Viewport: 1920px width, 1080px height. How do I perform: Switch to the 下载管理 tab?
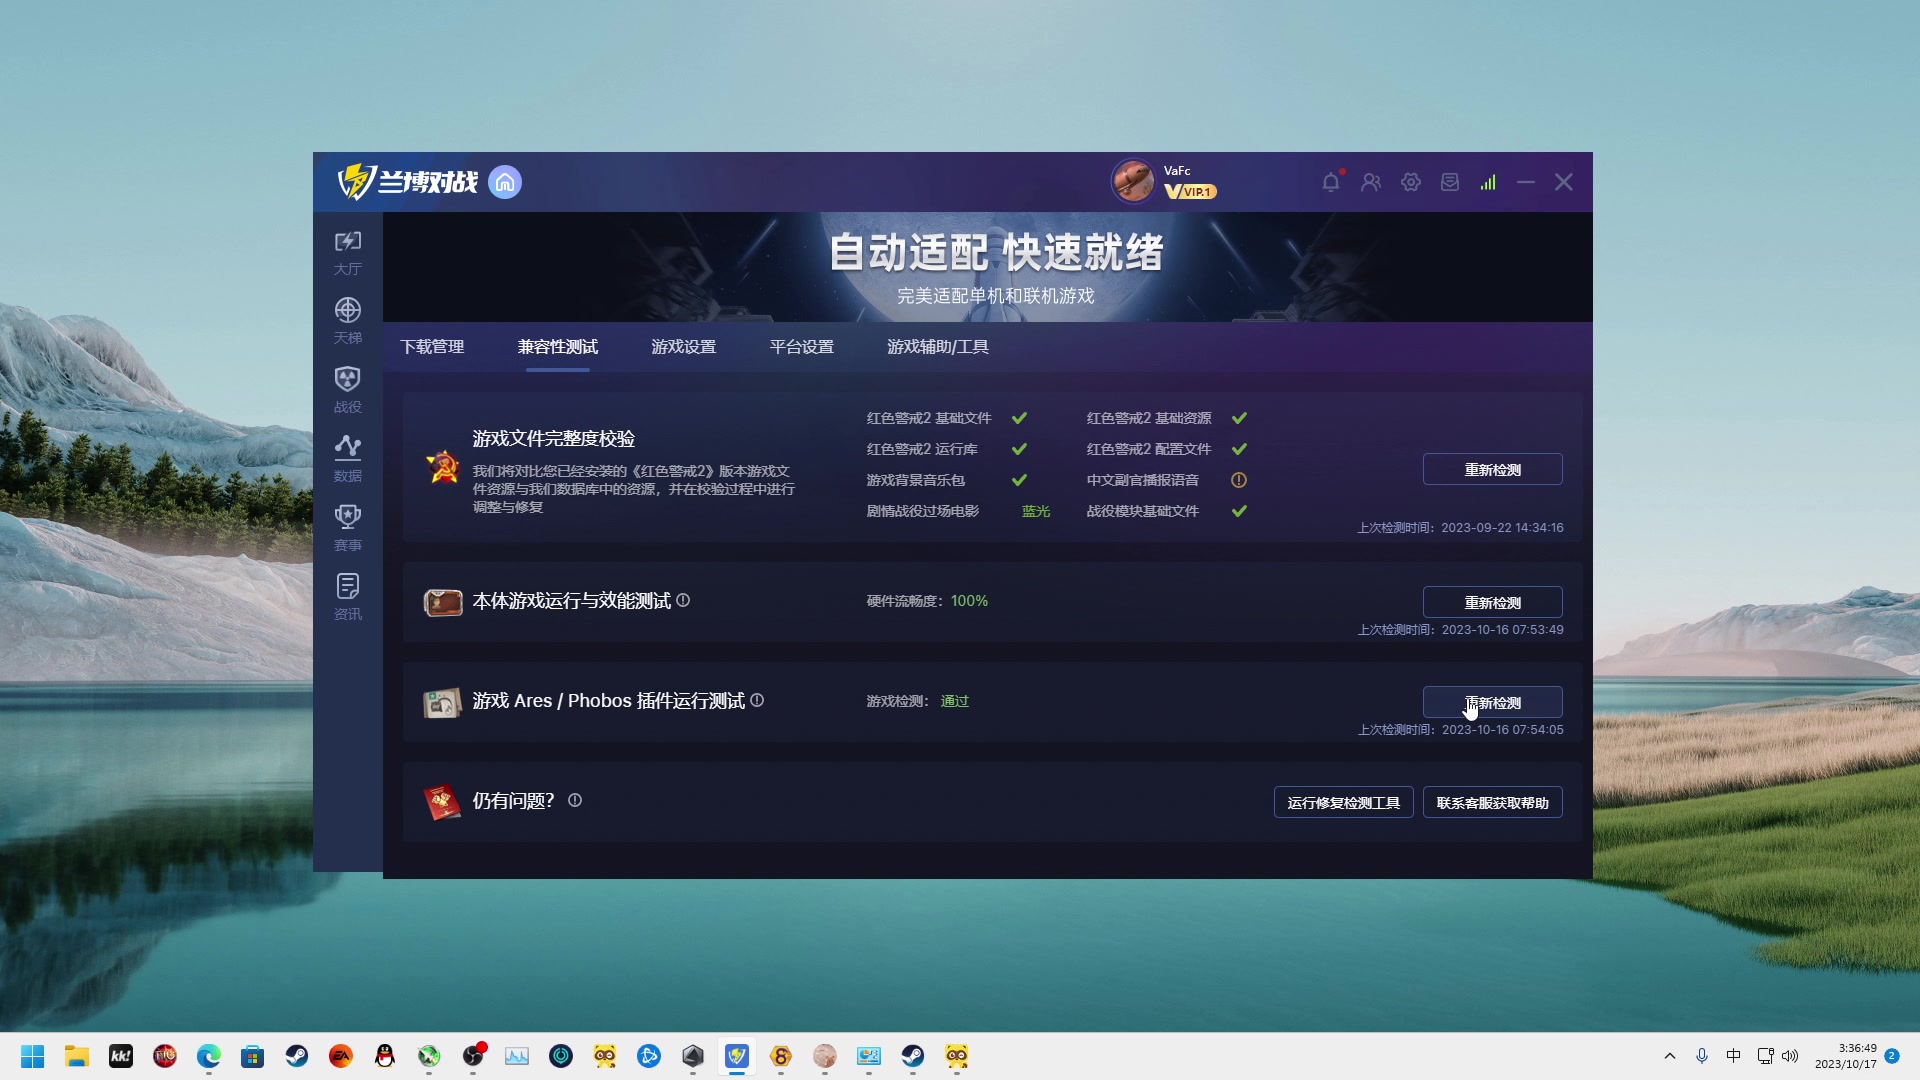[x=432, y=347]
